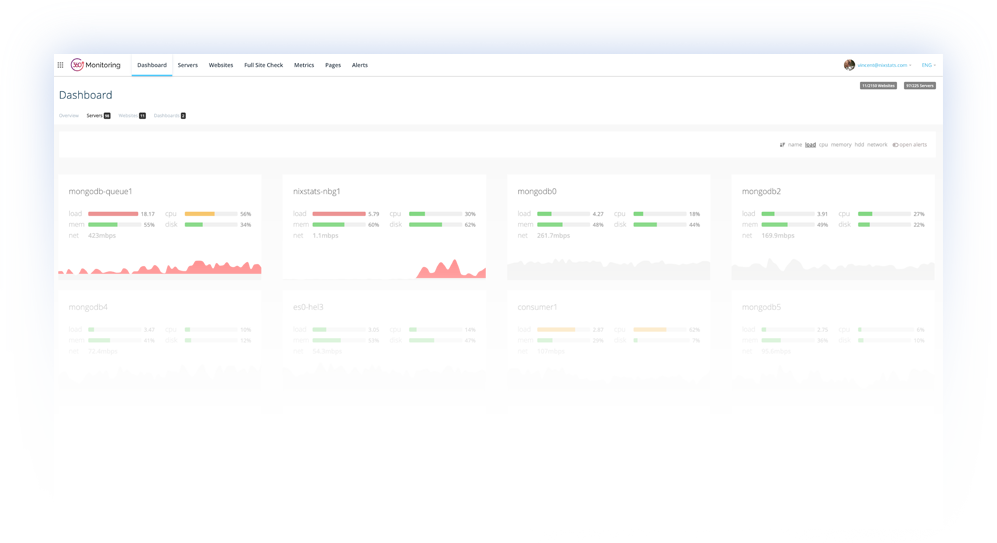Click the sort order icon before name

coord(782,145)
